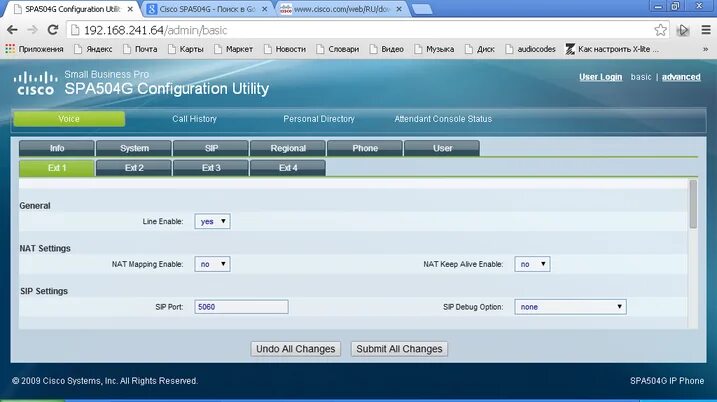This screenshot has width=717, height=402.
Task: Click the browser forward arrow
Action: 32,30
